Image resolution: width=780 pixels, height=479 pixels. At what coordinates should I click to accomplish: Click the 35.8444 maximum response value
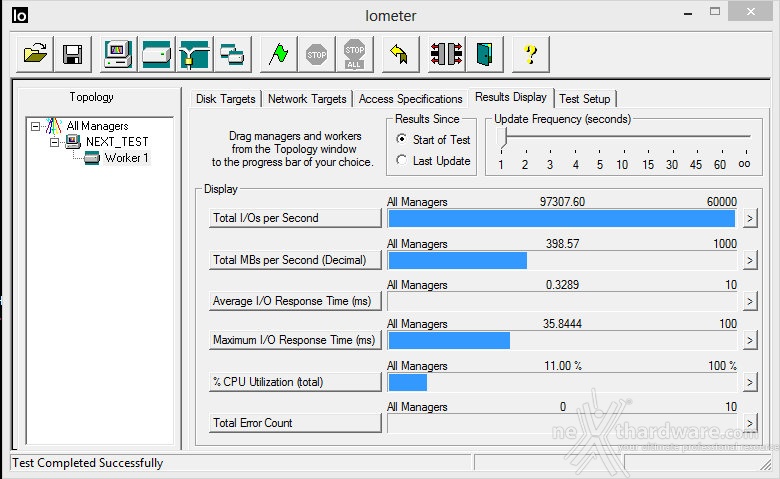coord(562,323)
